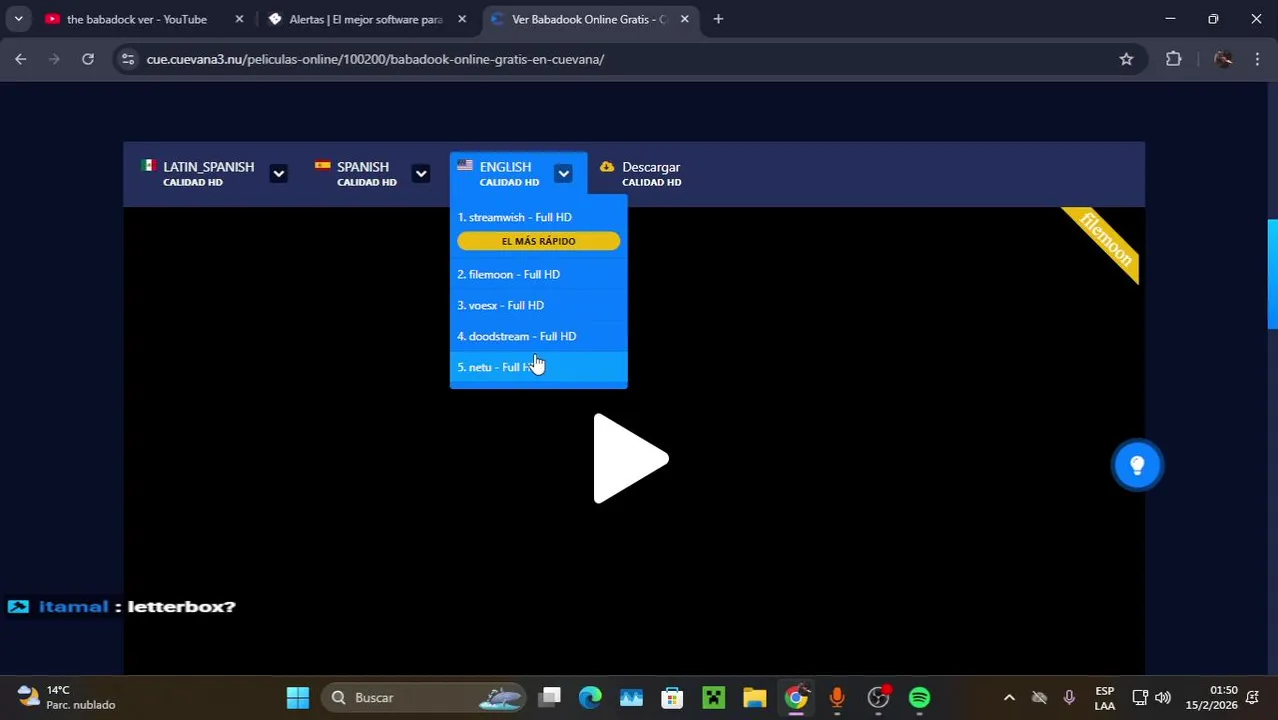The width and height of the screenshot is (1278, 720).
Task: Close the Ver Babadook Online tab
Action: (684, 19)
